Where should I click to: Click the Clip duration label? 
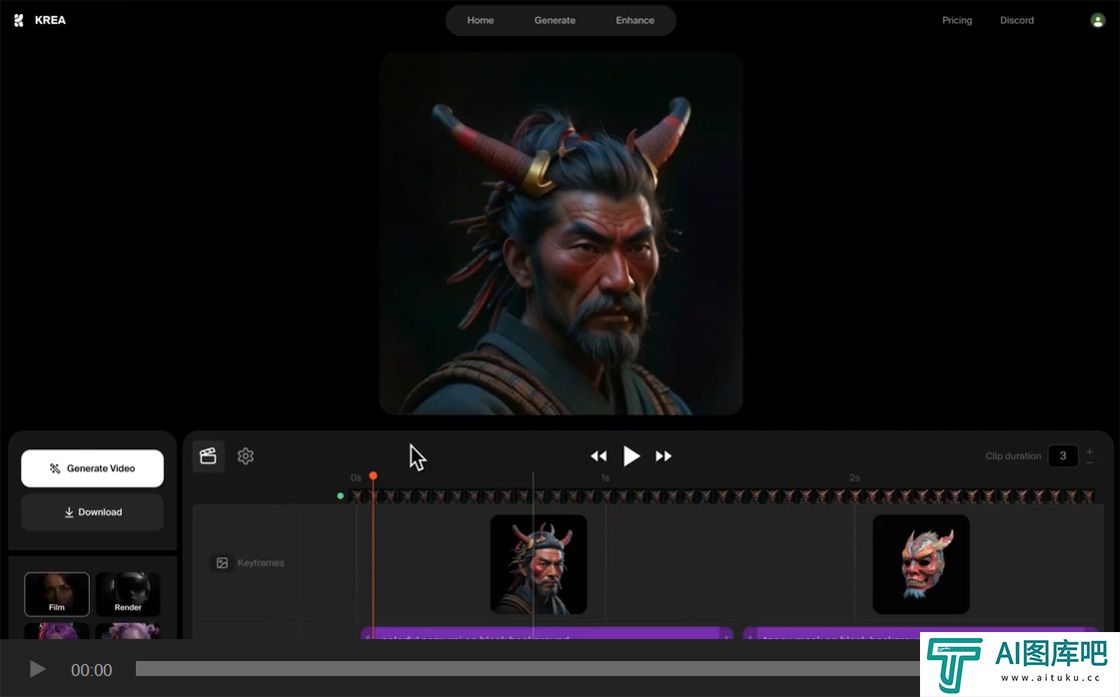pos(1013,456)
